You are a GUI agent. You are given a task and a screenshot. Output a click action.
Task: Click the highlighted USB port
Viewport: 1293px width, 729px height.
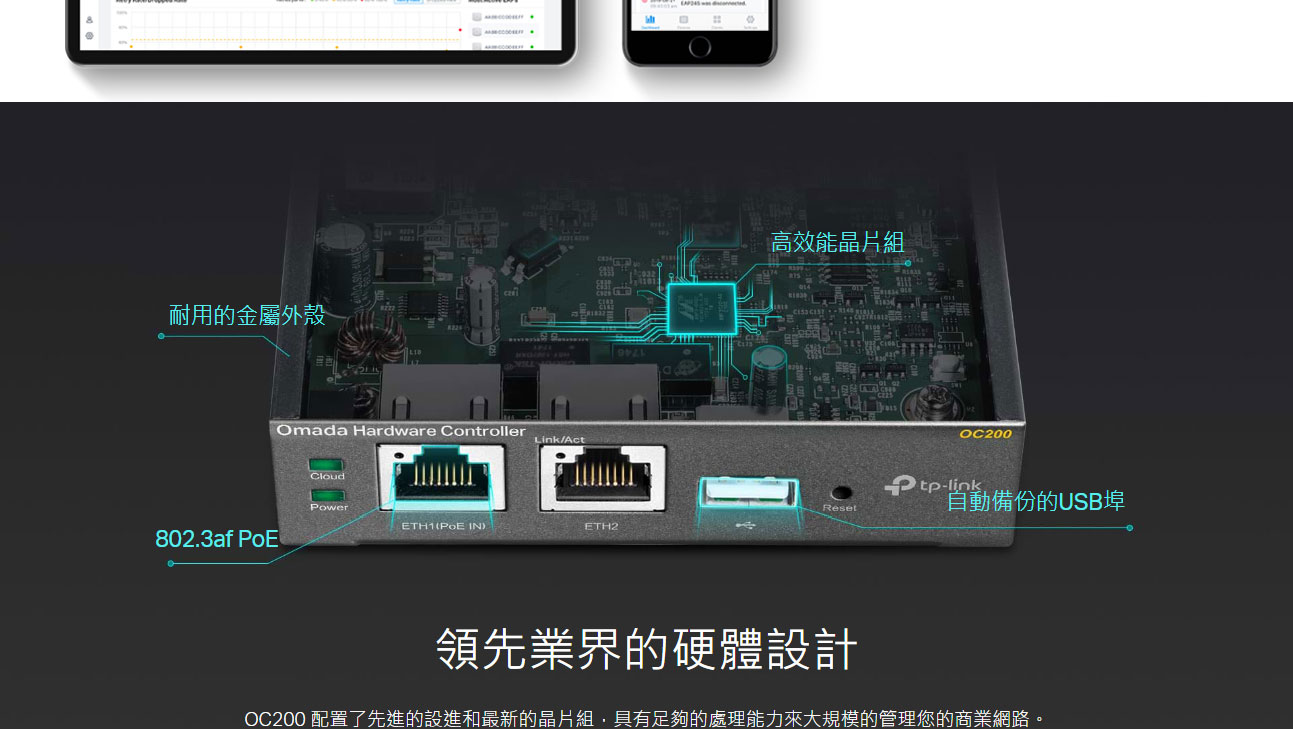749,493
